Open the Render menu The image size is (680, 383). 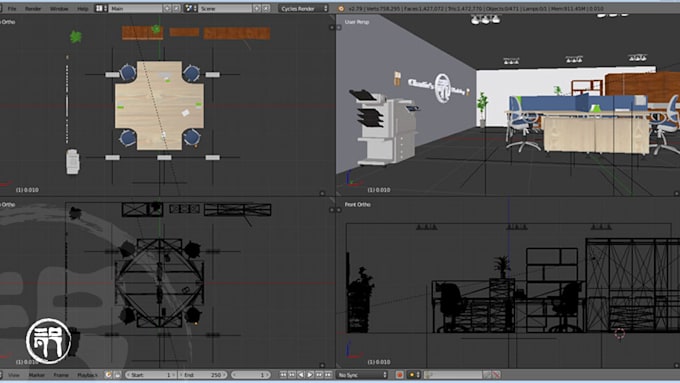[33, 8]
